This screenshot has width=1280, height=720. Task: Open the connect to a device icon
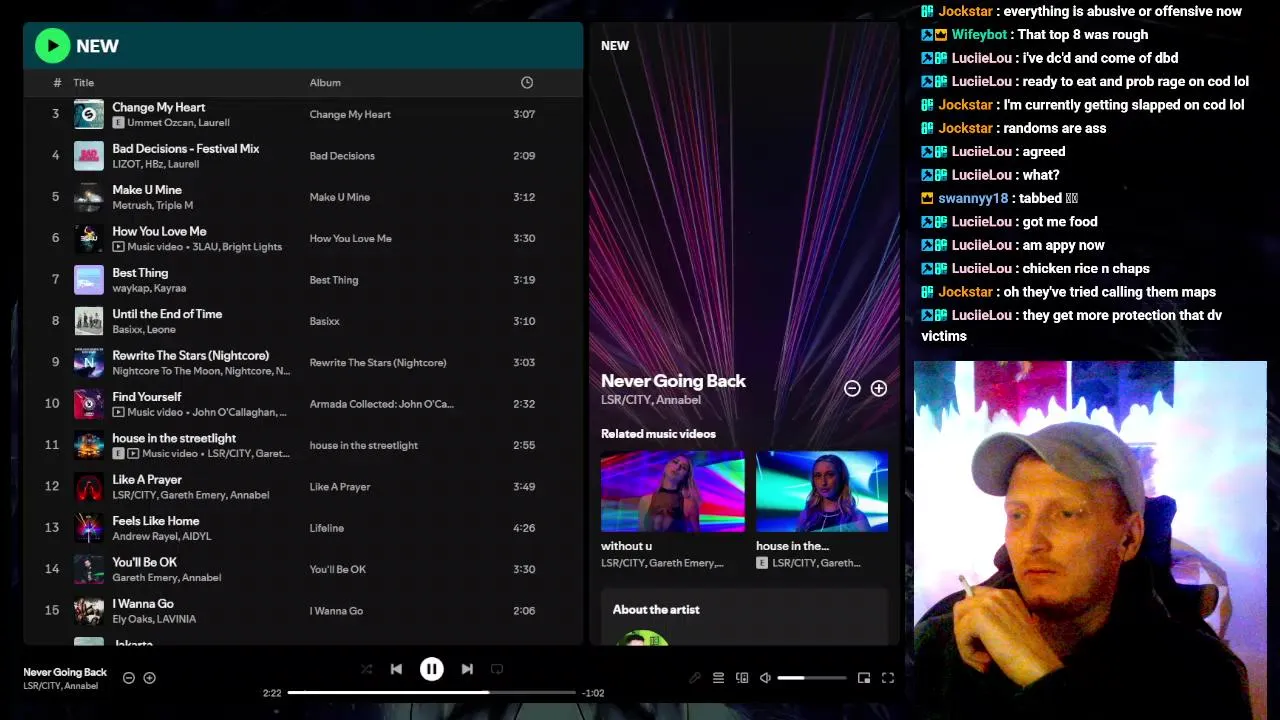tap(742, 678)
